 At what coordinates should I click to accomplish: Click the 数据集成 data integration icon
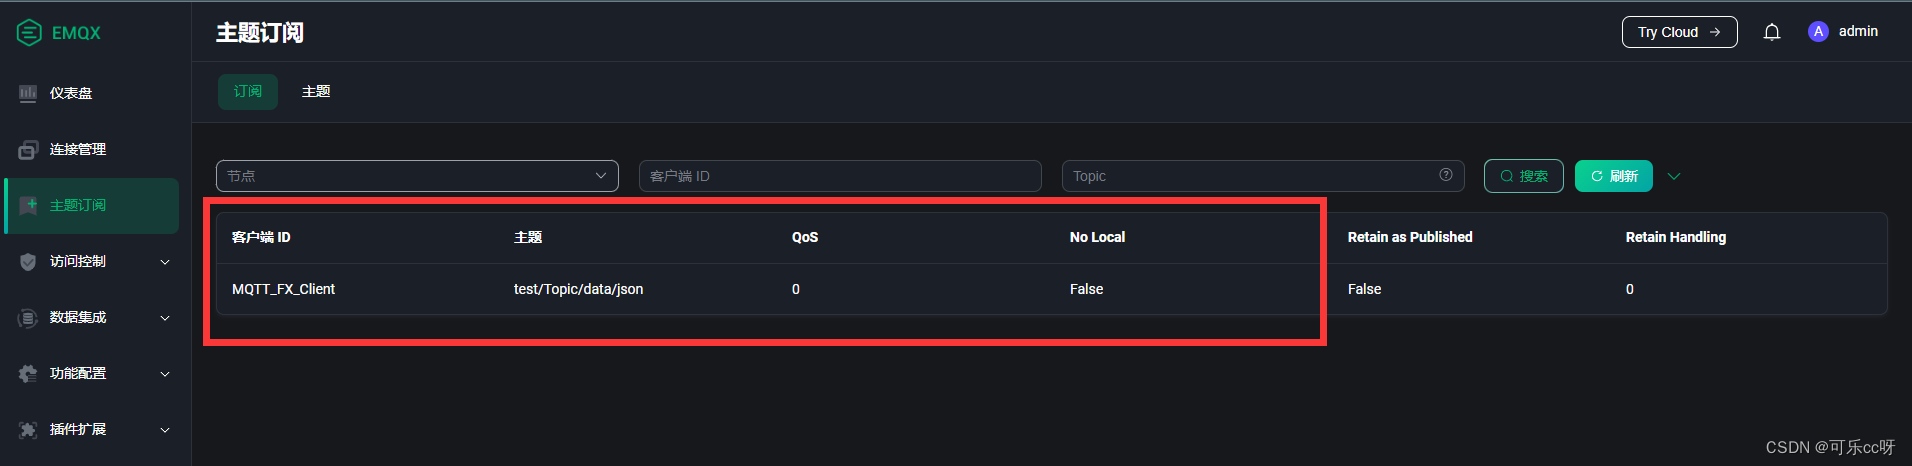[28, 318]
